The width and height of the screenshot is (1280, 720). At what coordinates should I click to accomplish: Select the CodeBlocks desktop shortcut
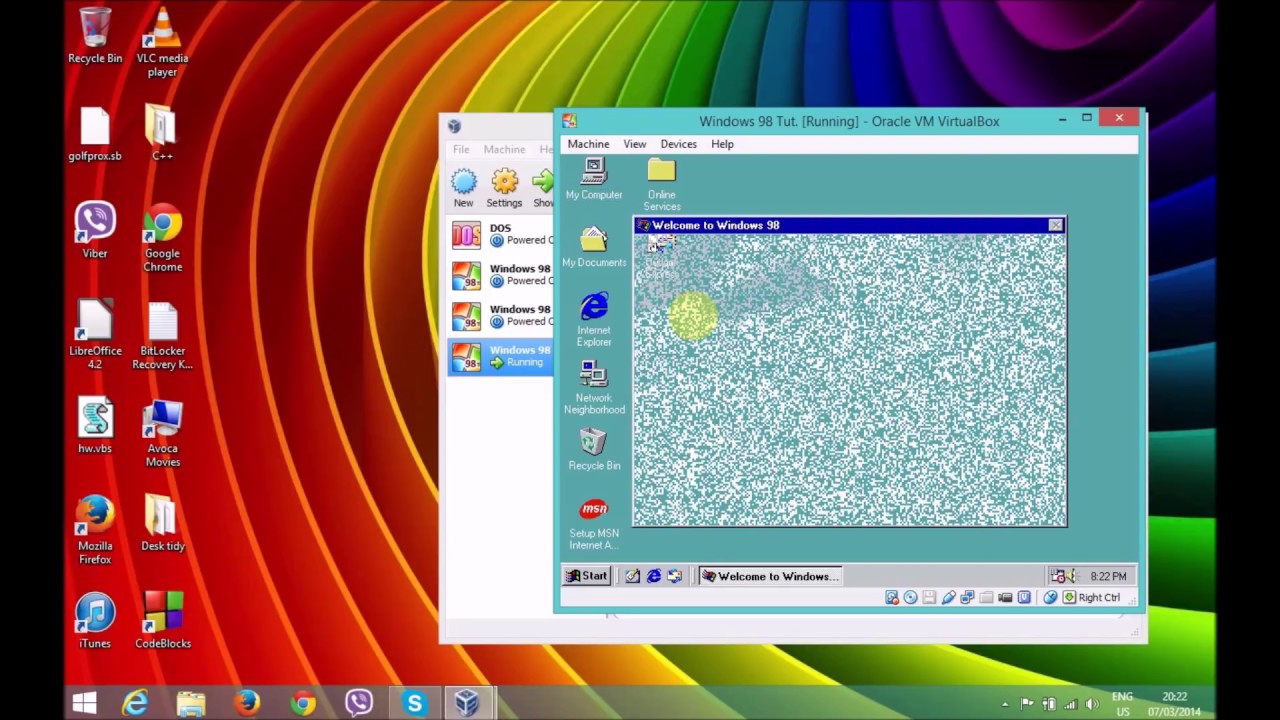[x=163, y=621]
